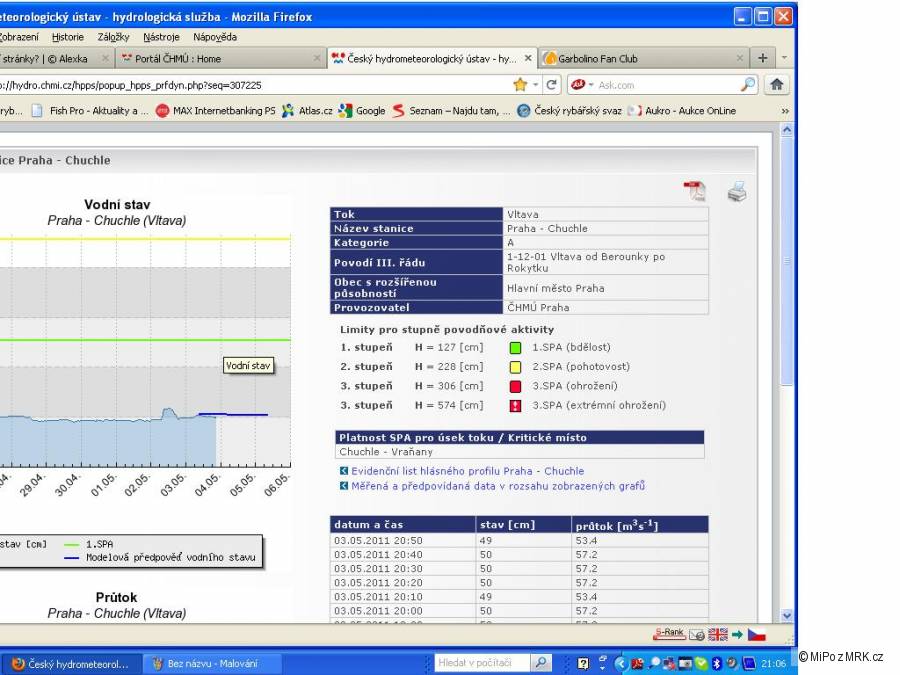The width and height of the screenshot is (900, 675).
Task: Open Měřená a předpovídaná data link
Action: 498,486
